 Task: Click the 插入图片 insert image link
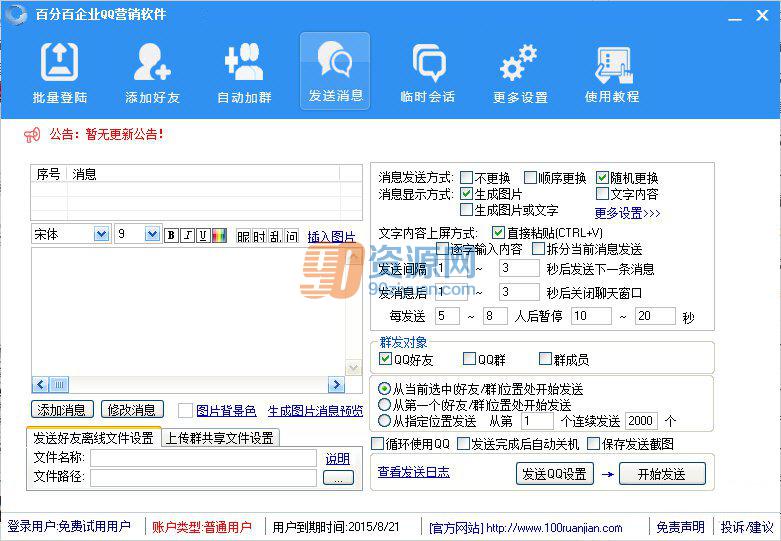pyautogui.click(x=331, y=237)
